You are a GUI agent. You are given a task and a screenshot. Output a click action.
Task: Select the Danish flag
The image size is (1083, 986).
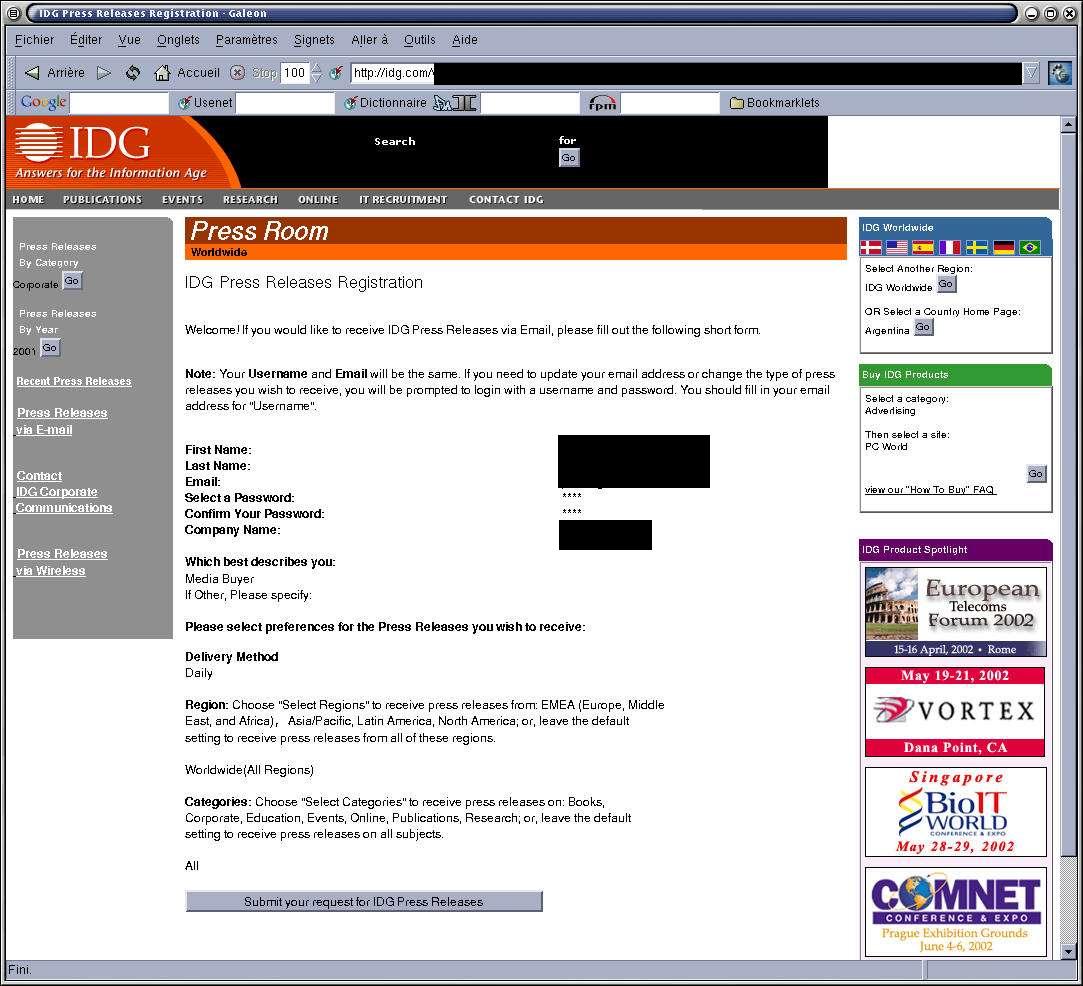tap(871, 247)
